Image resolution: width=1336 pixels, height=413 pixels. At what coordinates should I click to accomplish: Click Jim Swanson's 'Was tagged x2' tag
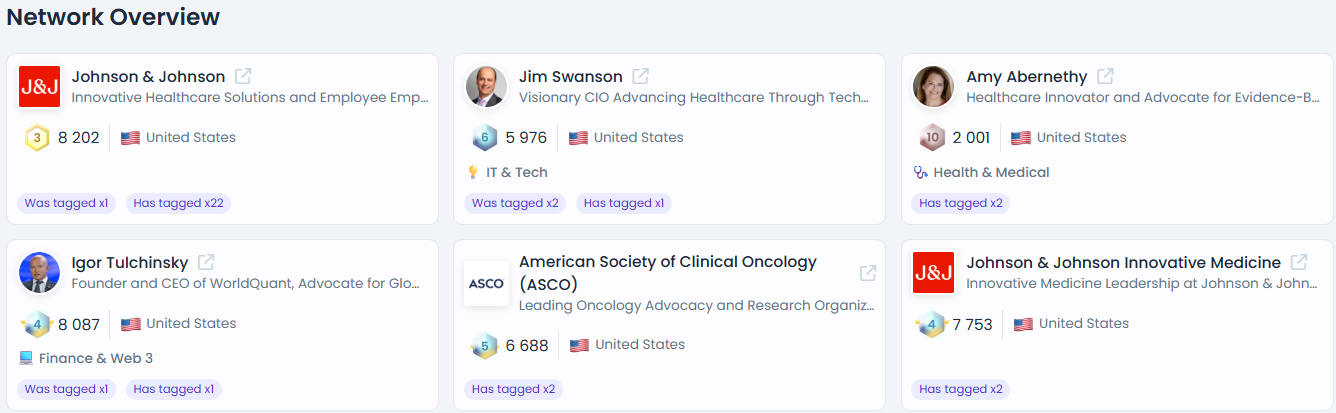coord(515,203)
